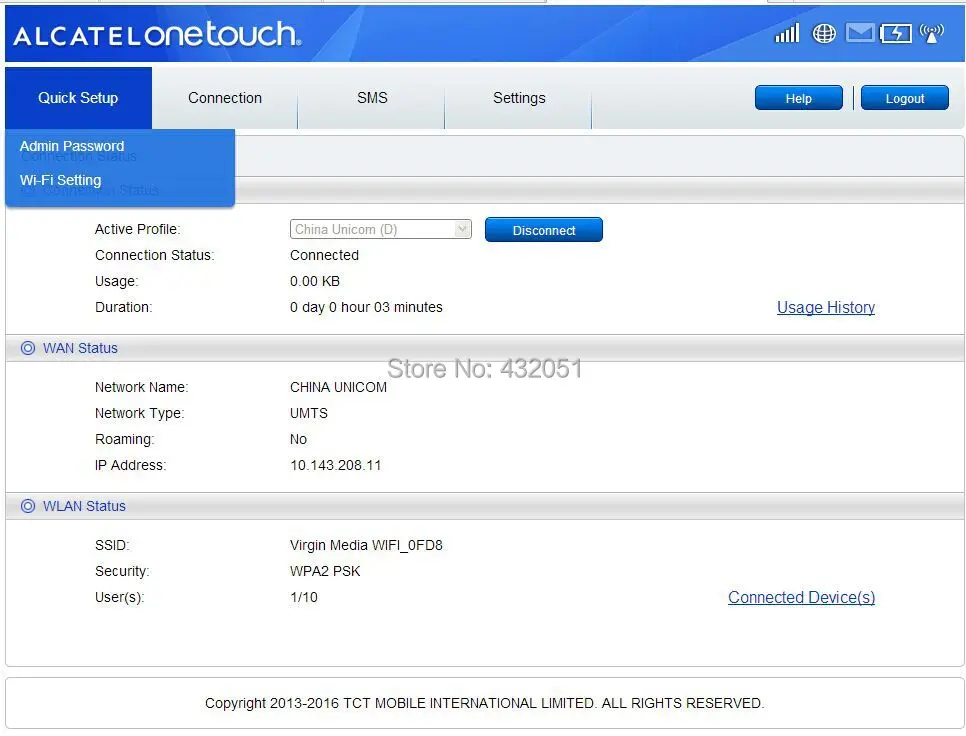Click the WLAN Status circle icon
Image resolution: width=966 pixels, height=736 pixels.
(x=28, y=506)
